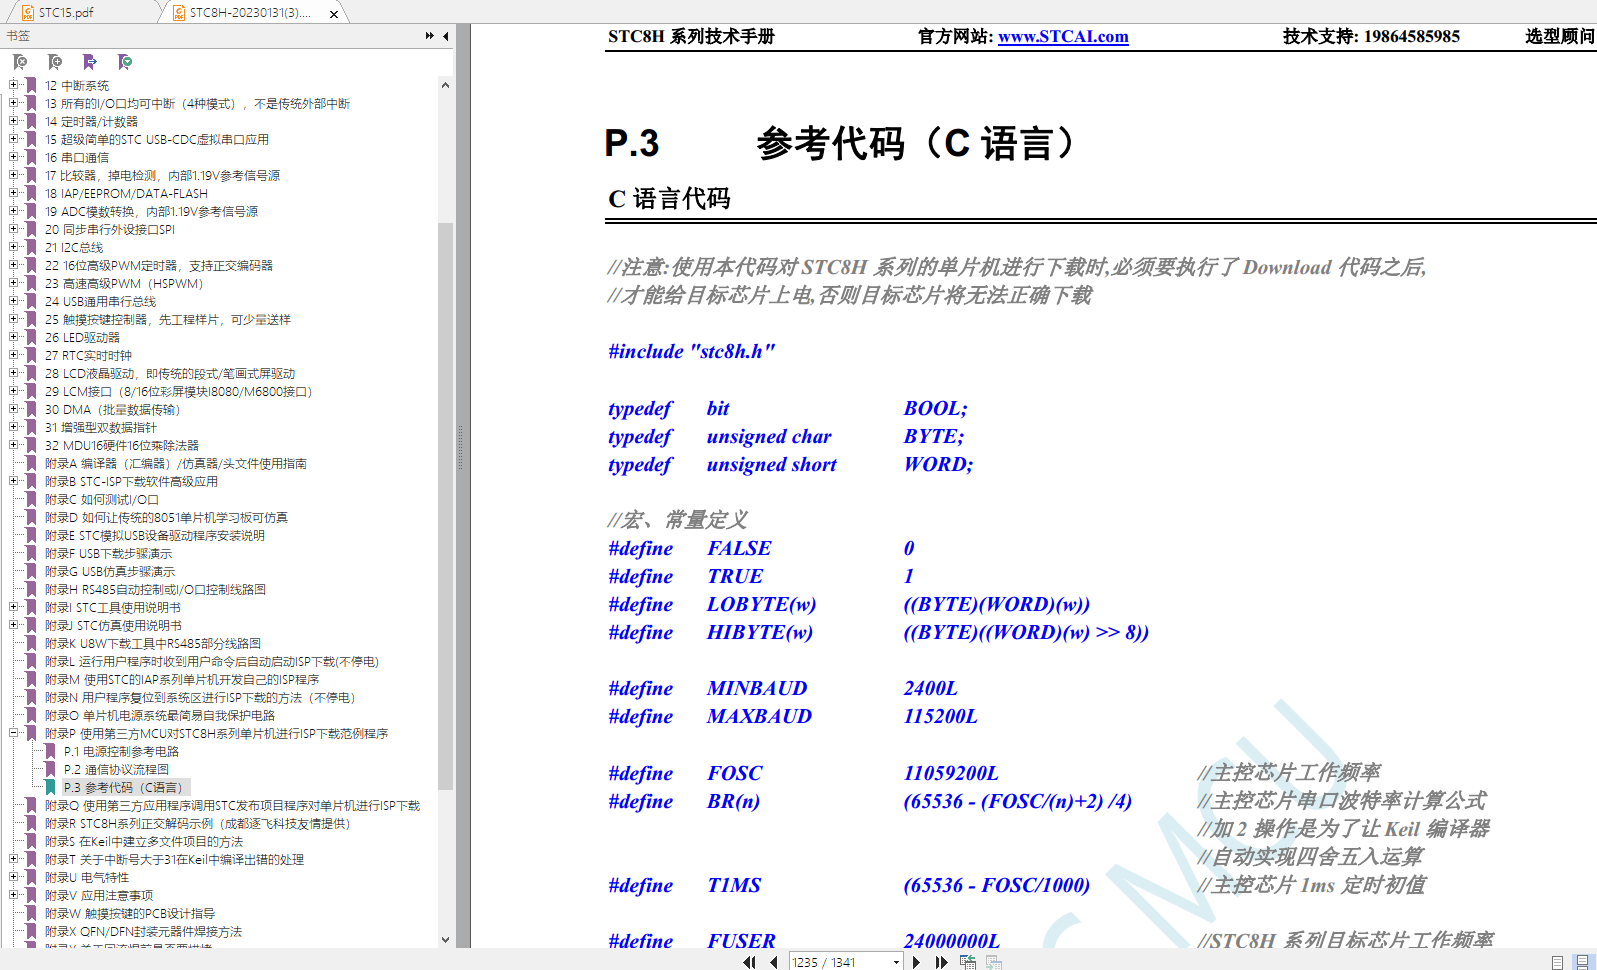The height and width of the screenshot is (970, 1597).
Task: Click the PDF icon on STC8H-20230131 tab
Action: coord(179,12)
